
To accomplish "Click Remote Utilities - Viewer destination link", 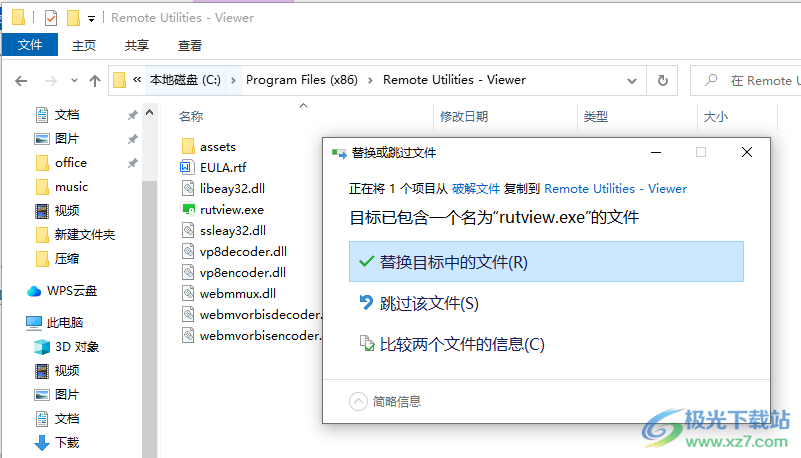I will click(616, 189).
